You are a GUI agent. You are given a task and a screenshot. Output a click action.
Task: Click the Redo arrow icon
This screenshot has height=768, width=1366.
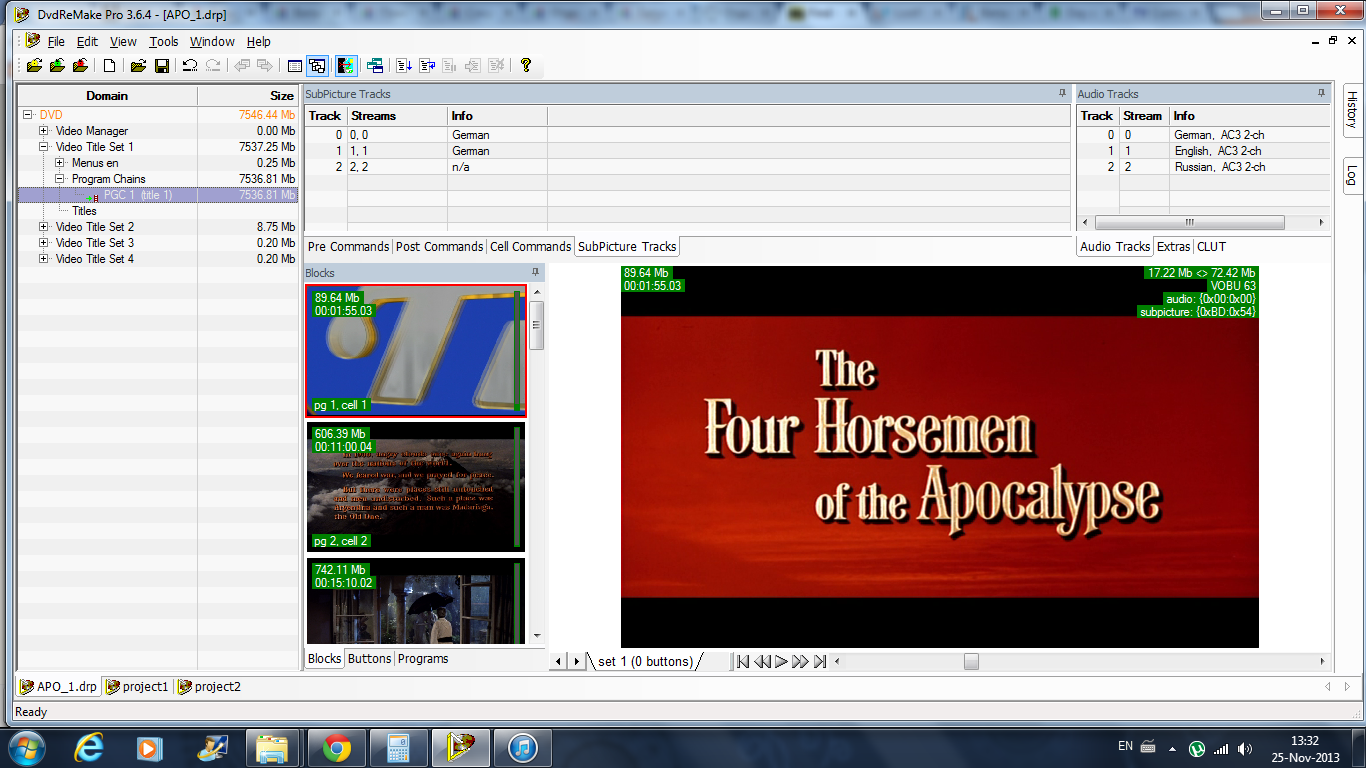click(x=213, y=66)
